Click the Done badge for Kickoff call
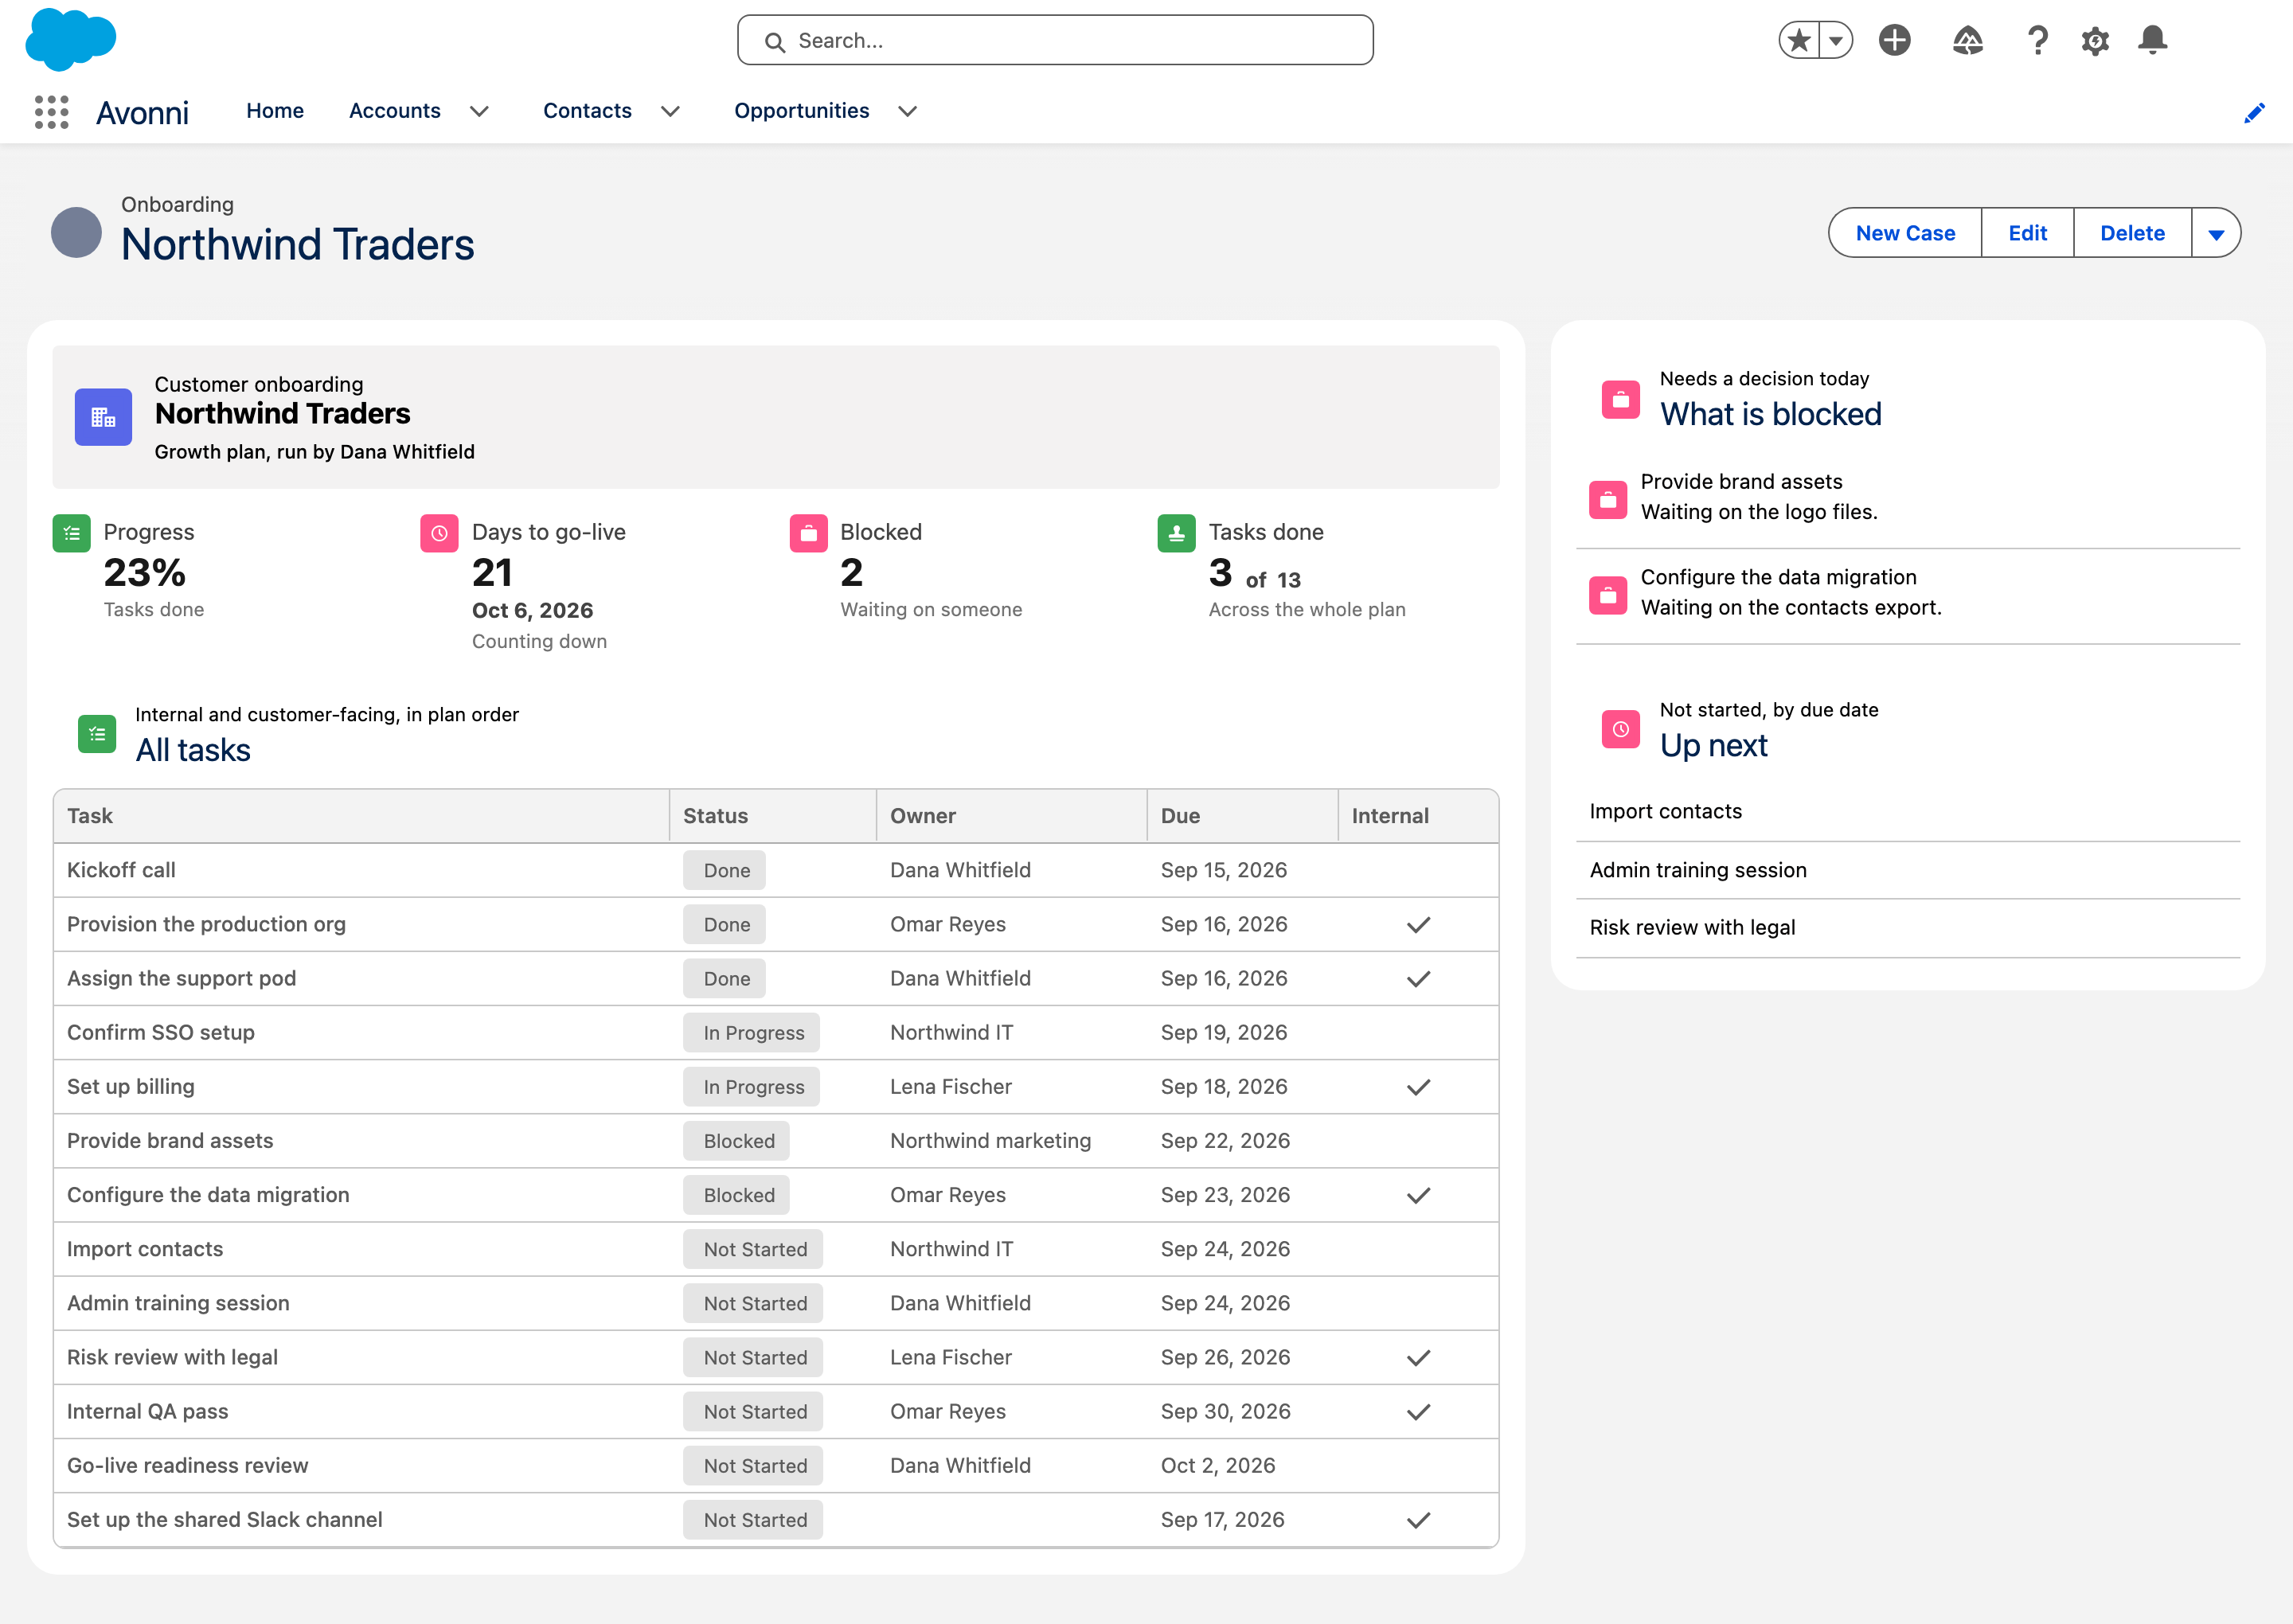The image size is (2293, 1624). point(725,871)
